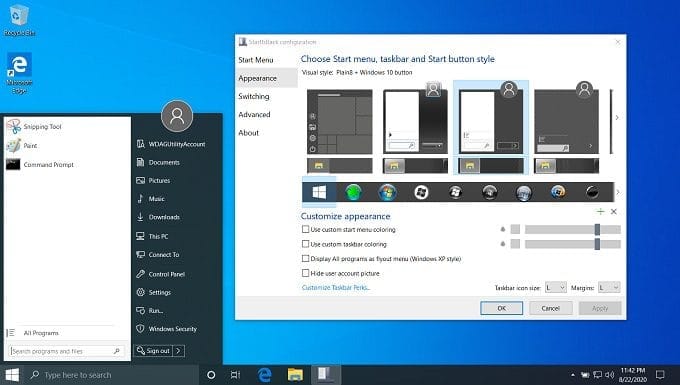Screen dimensions: 680x385
Task: Pick the Windows 7 colored orb start button
Action: pyautogui.click(x=387, y=192)
